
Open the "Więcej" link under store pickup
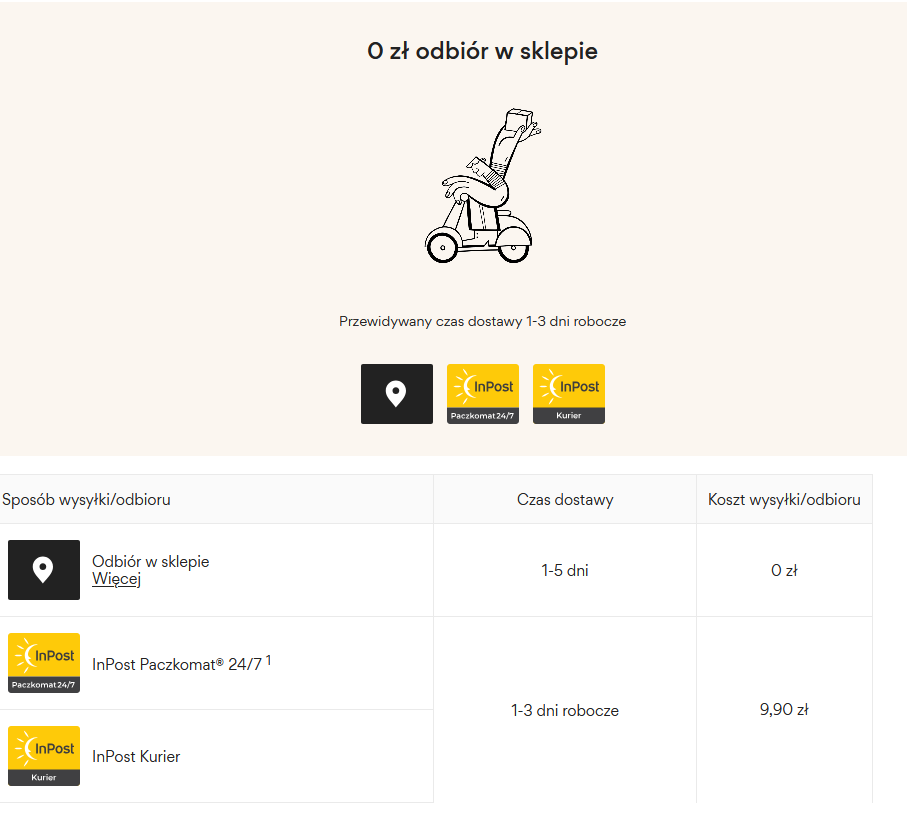coord(116,579)
